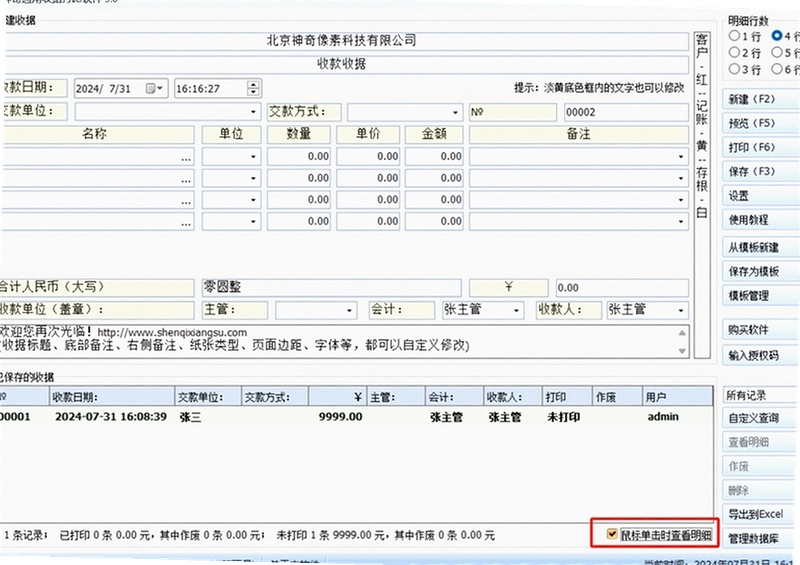The image size is (800, 565).
Task: Click the 未打印 status cell
Action: 563,417
